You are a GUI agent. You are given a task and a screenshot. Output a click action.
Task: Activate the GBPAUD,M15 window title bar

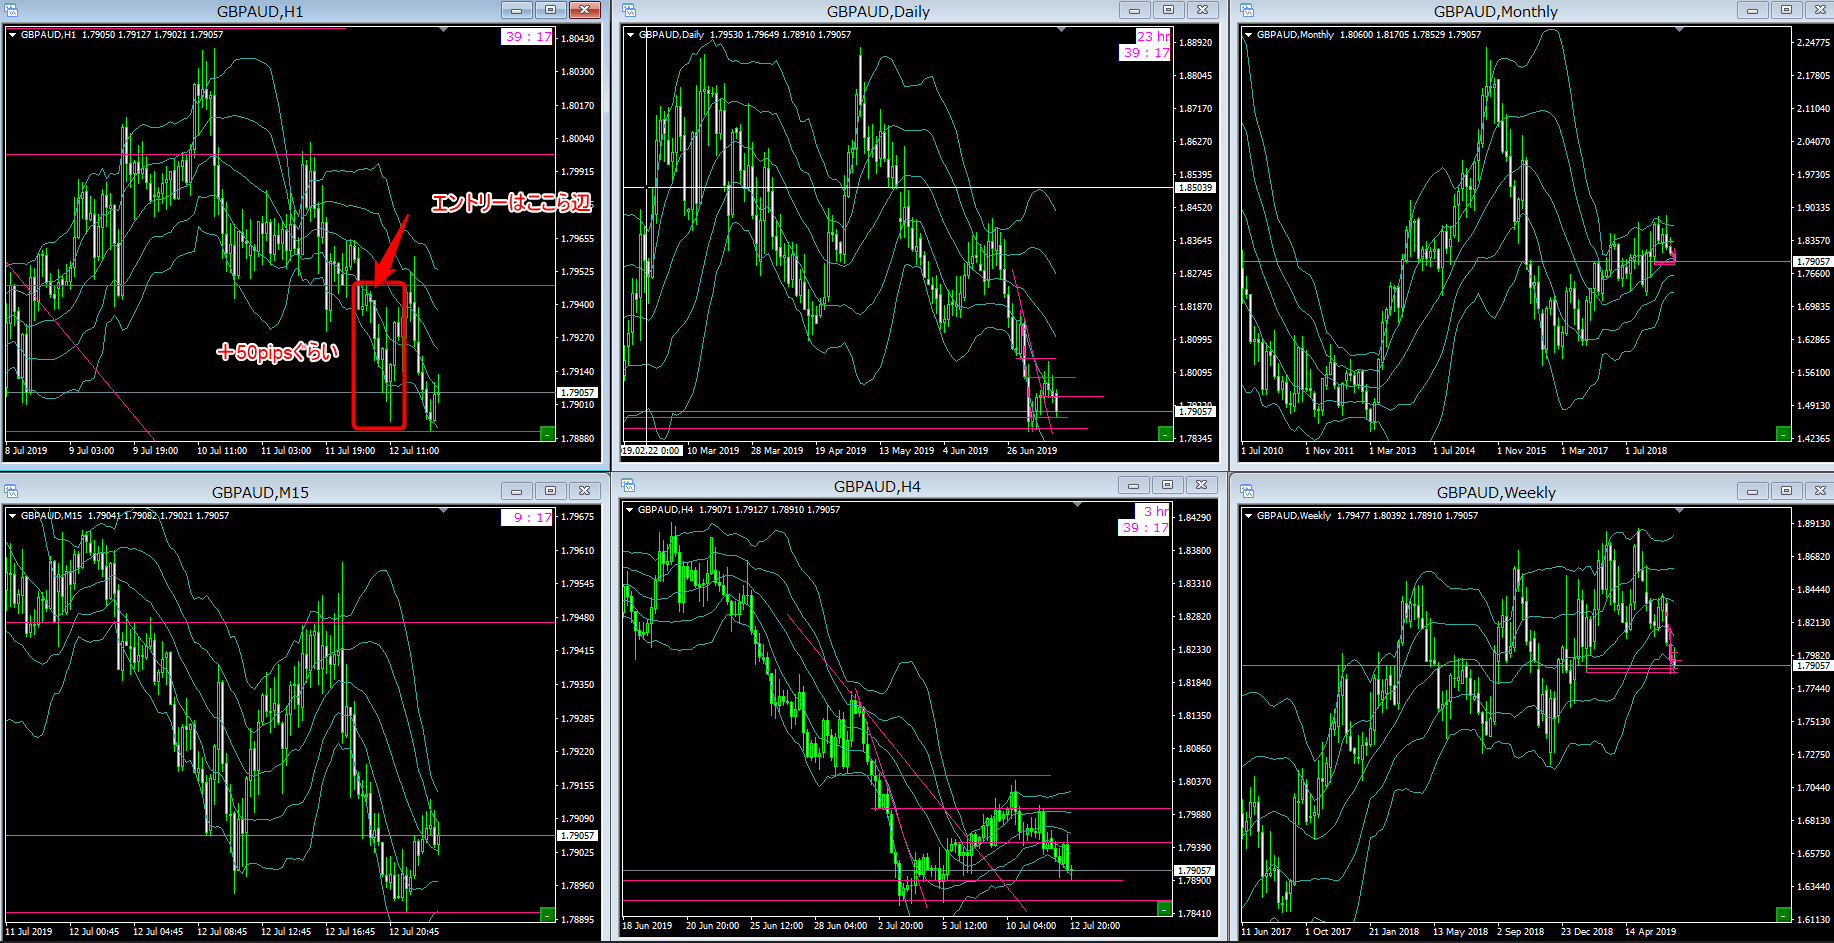tap(260, 492)
